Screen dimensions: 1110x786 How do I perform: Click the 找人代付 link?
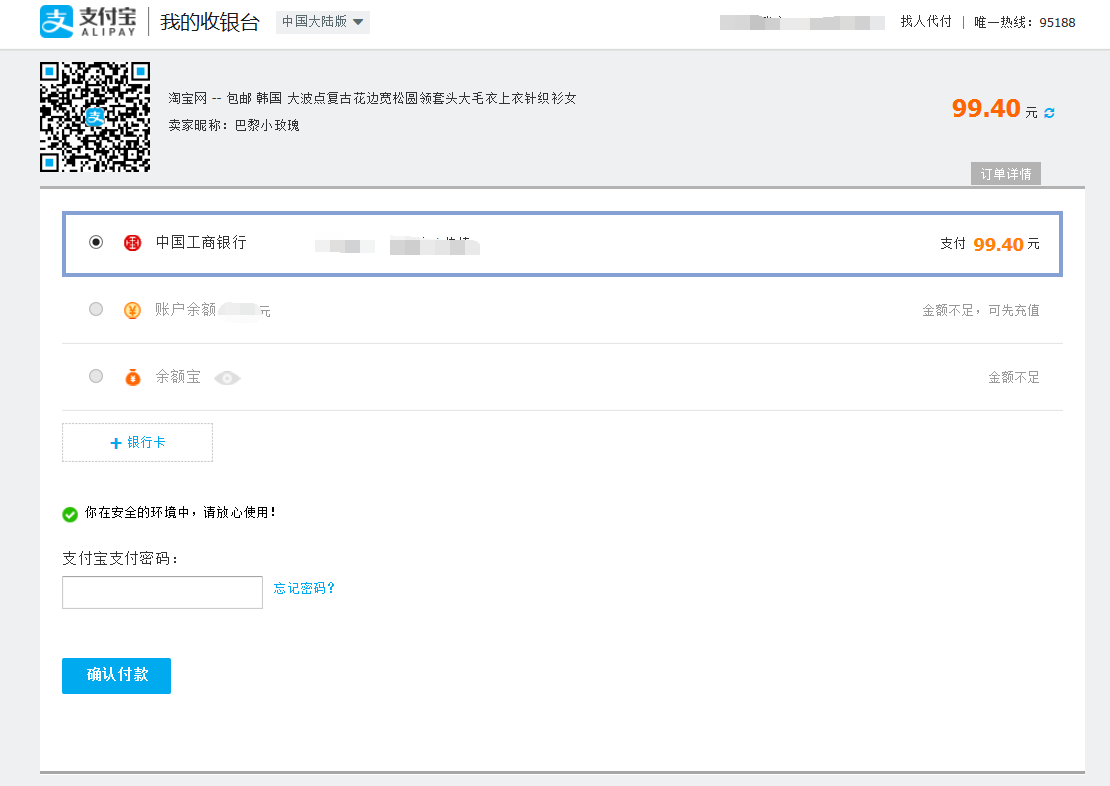click(926, 22)
